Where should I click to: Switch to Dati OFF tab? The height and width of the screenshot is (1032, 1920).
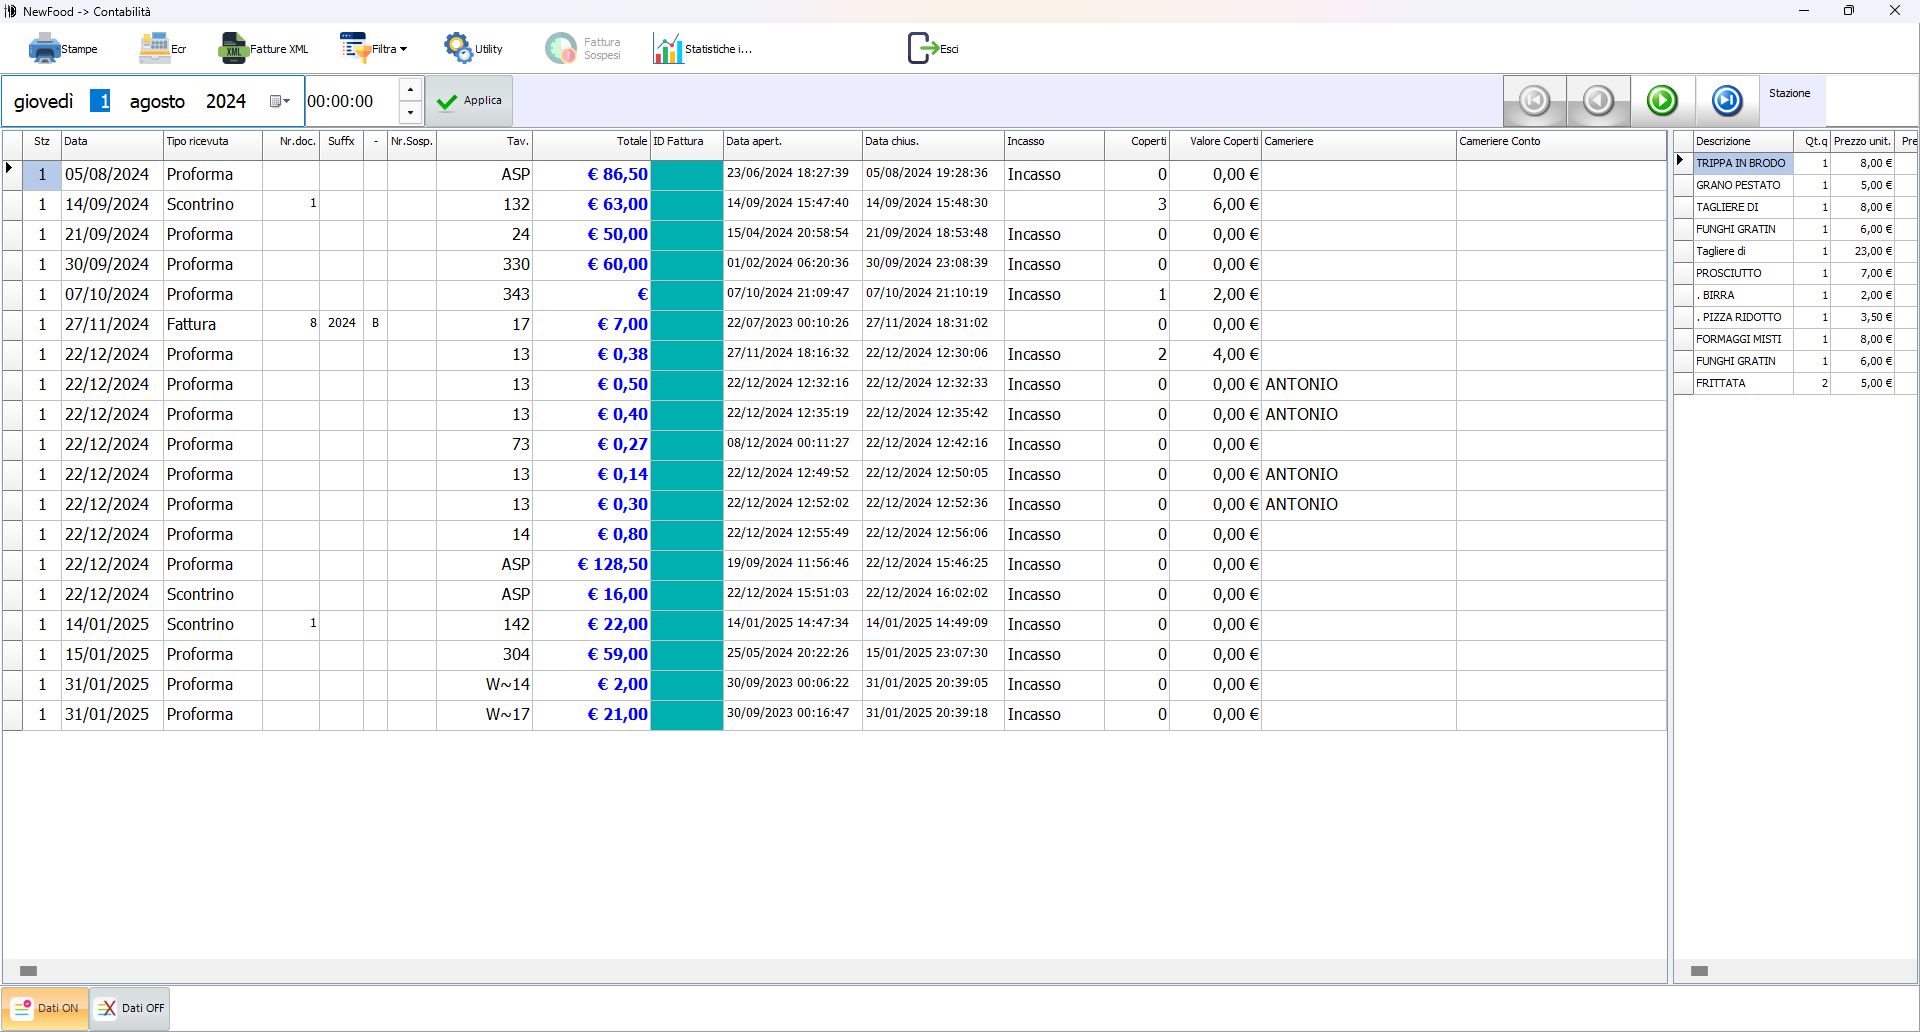click(x=130, y=1008)
